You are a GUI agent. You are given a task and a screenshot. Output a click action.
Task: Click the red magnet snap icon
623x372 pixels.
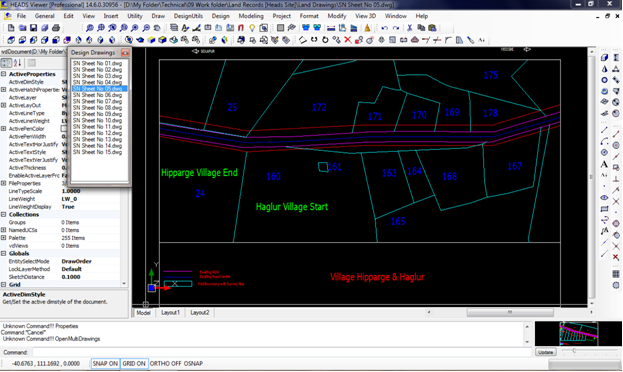241,28
